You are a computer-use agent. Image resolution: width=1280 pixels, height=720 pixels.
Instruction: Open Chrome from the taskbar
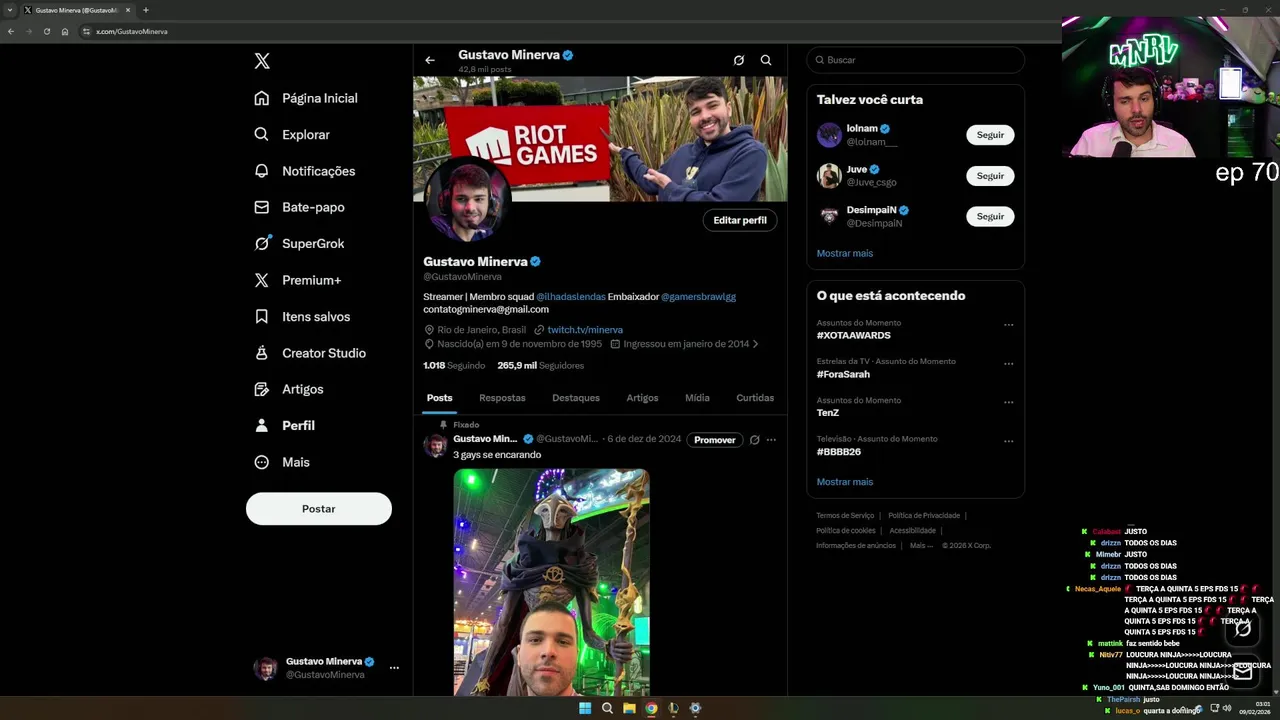pyautogui.click(x=651, y=708)
